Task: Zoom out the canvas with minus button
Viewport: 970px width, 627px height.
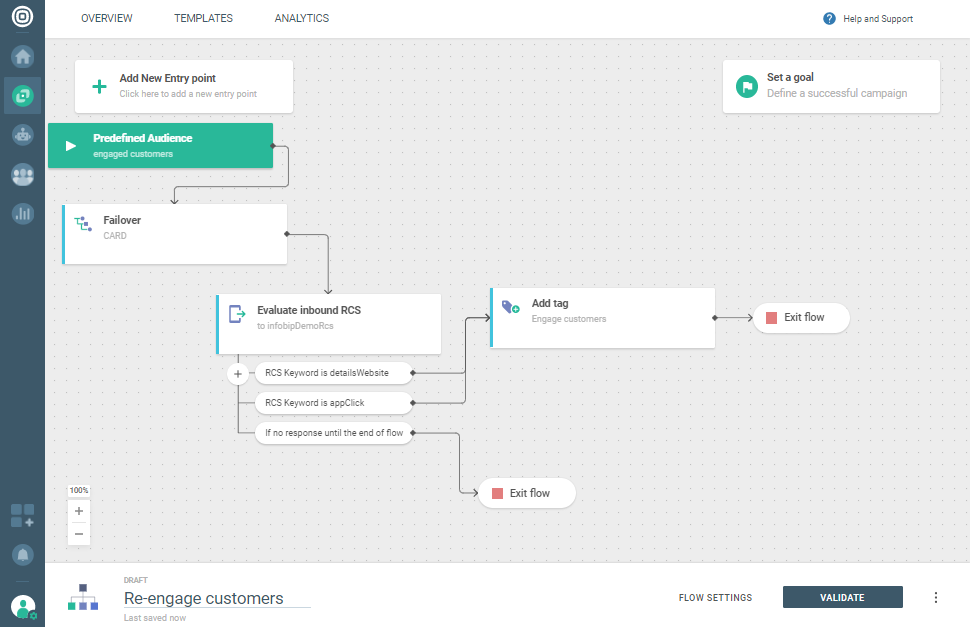Action: tap(79, 534)
